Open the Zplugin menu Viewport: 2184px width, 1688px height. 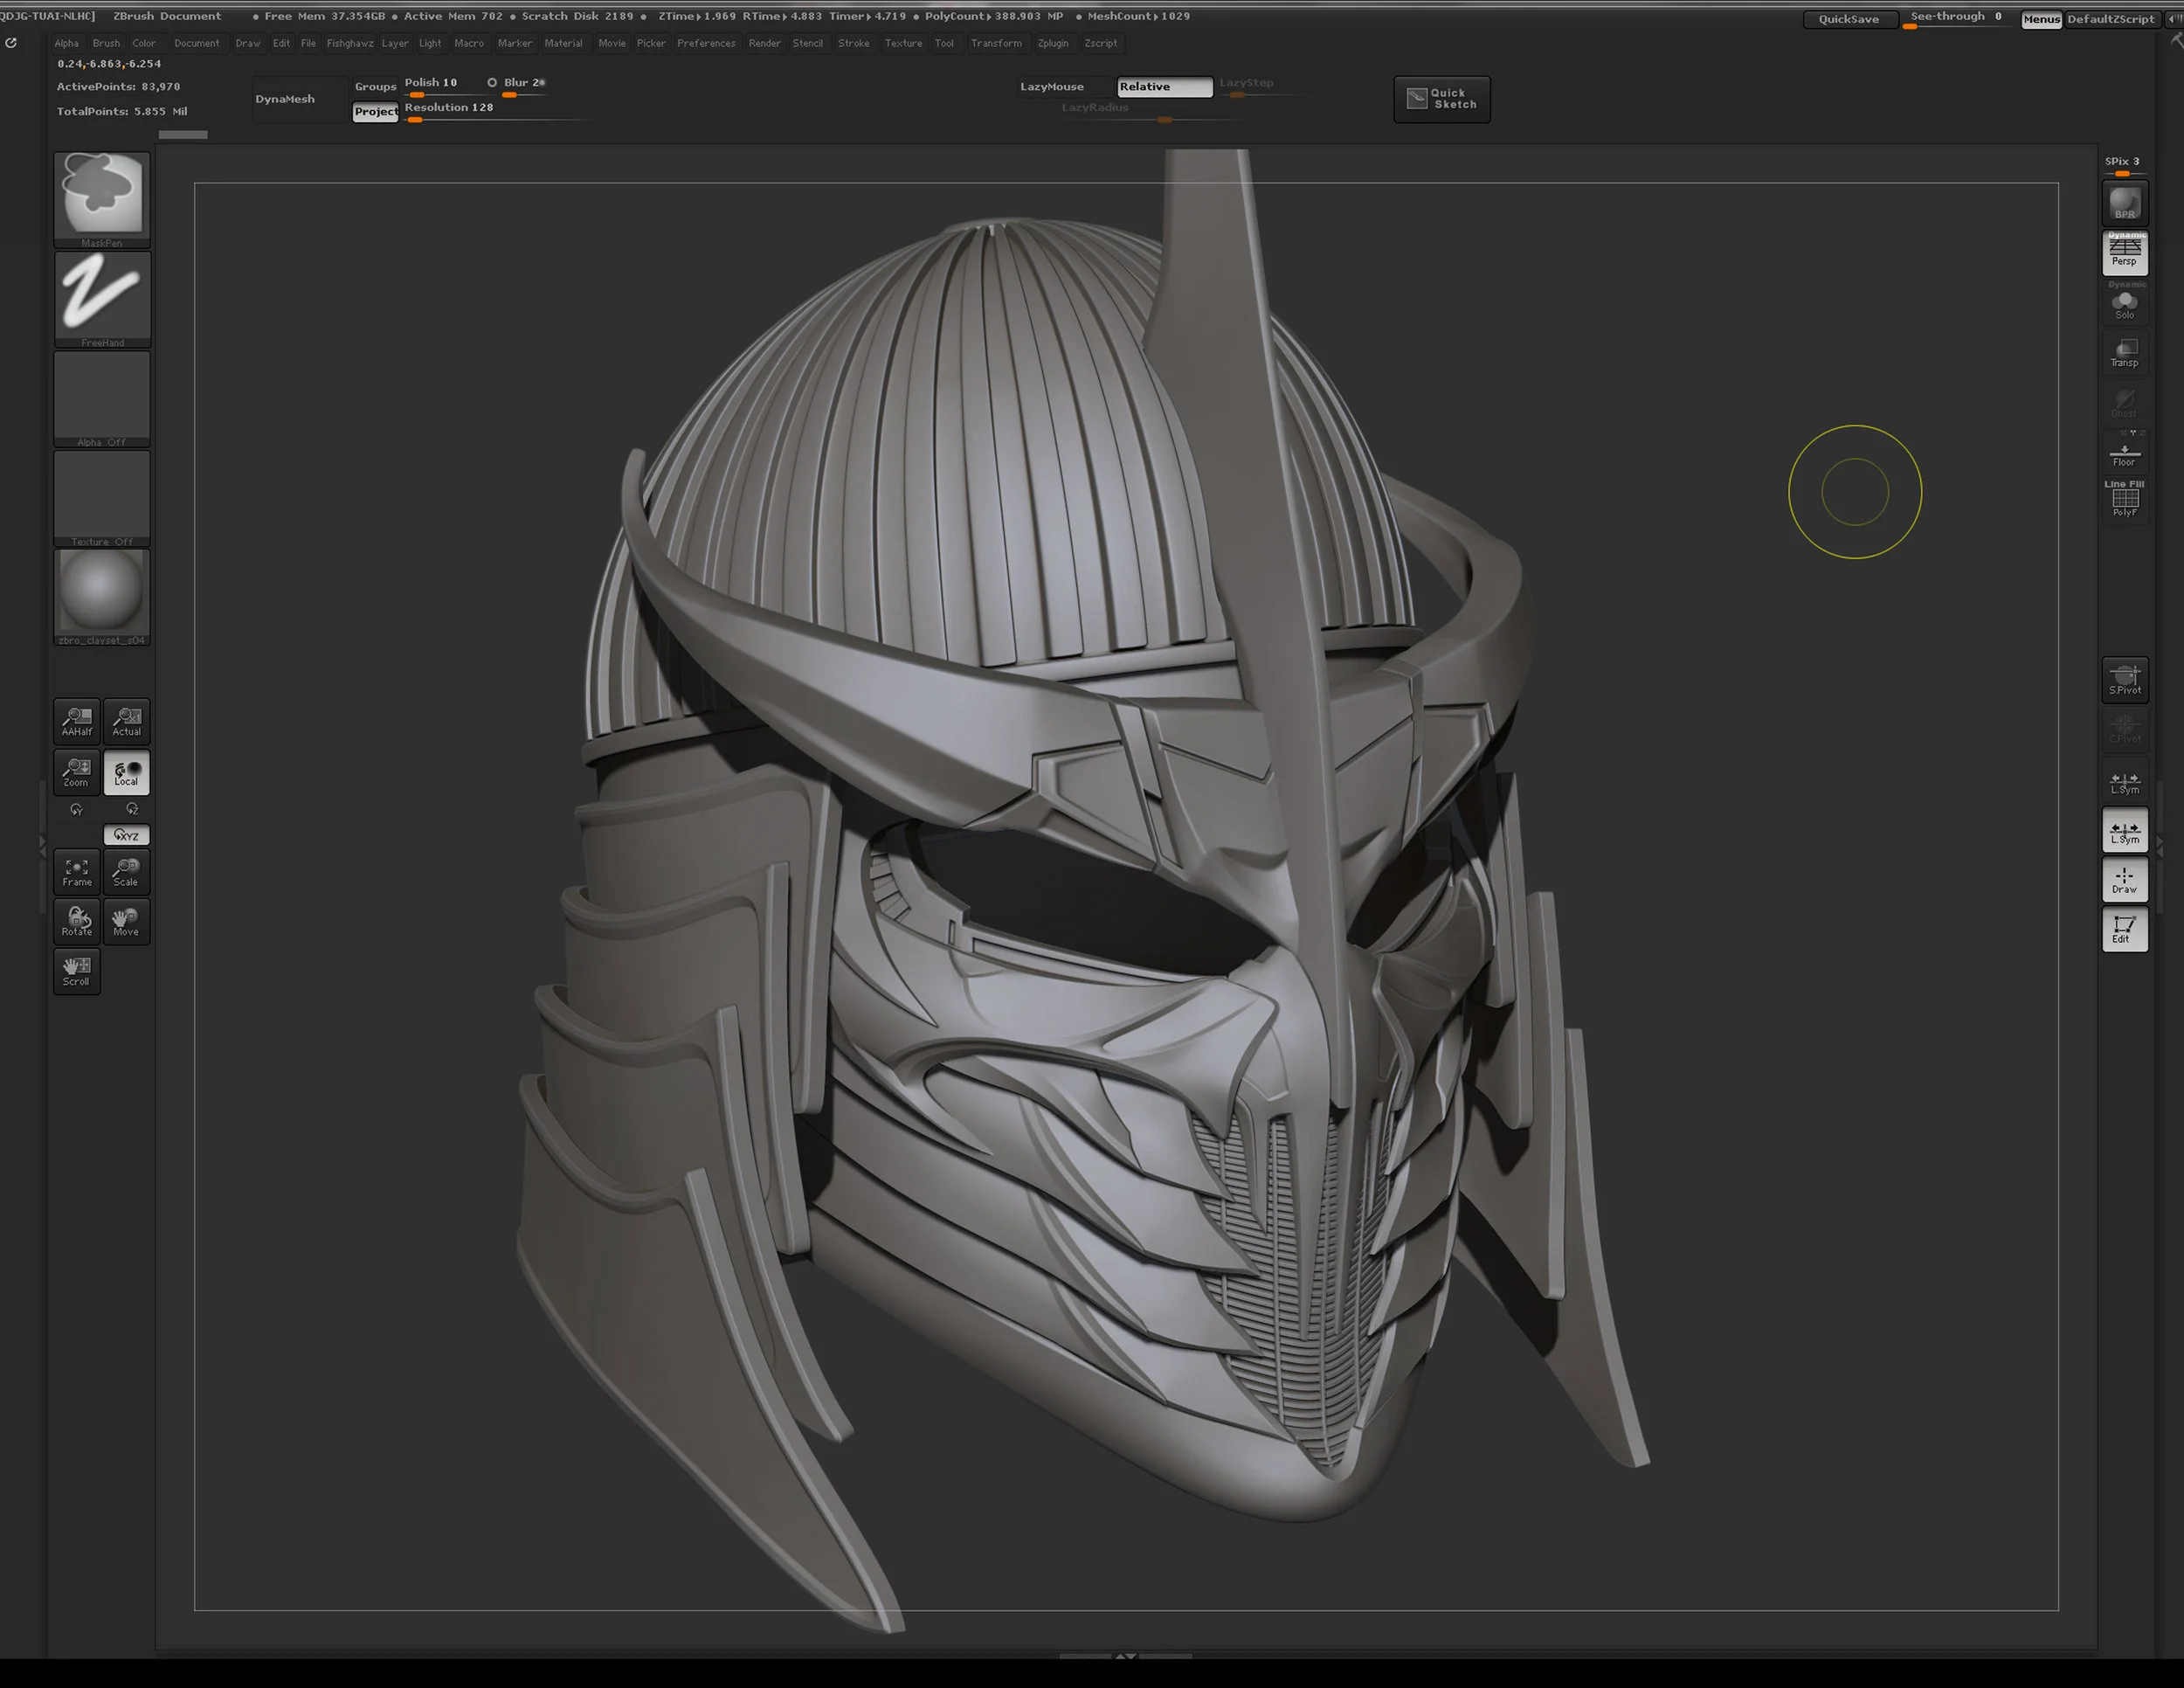coord(1053,43)
